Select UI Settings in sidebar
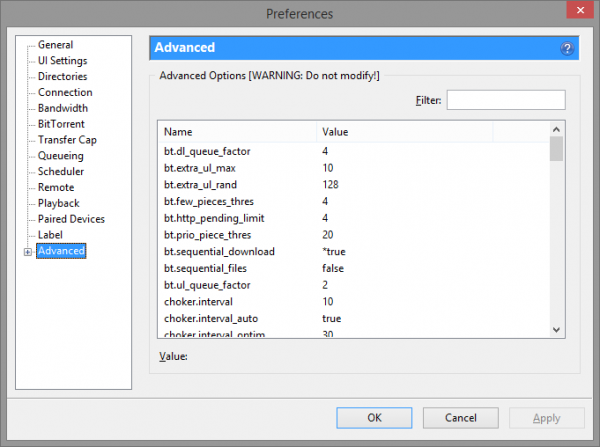Image resolution: width=600 pixels, height=447 pixels. click(x=62, y=61)
